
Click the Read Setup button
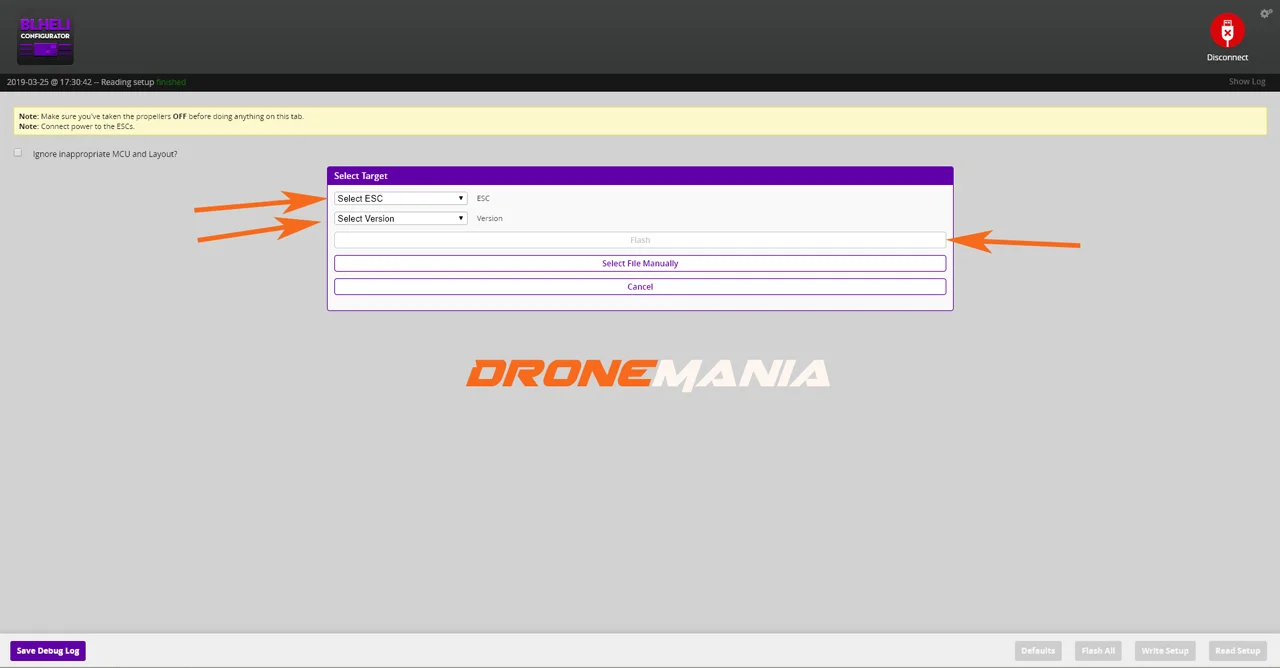(1237, 650)
